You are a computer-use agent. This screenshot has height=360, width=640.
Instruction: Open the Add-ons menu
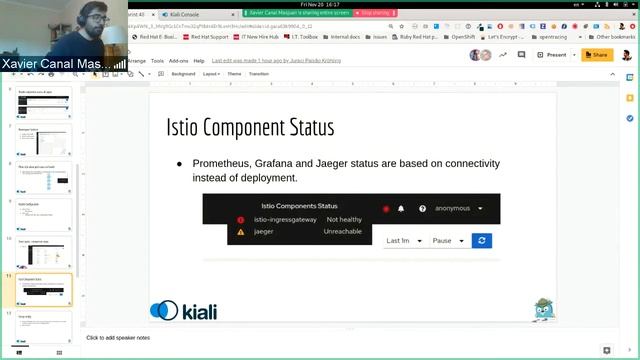pos(178,61)
